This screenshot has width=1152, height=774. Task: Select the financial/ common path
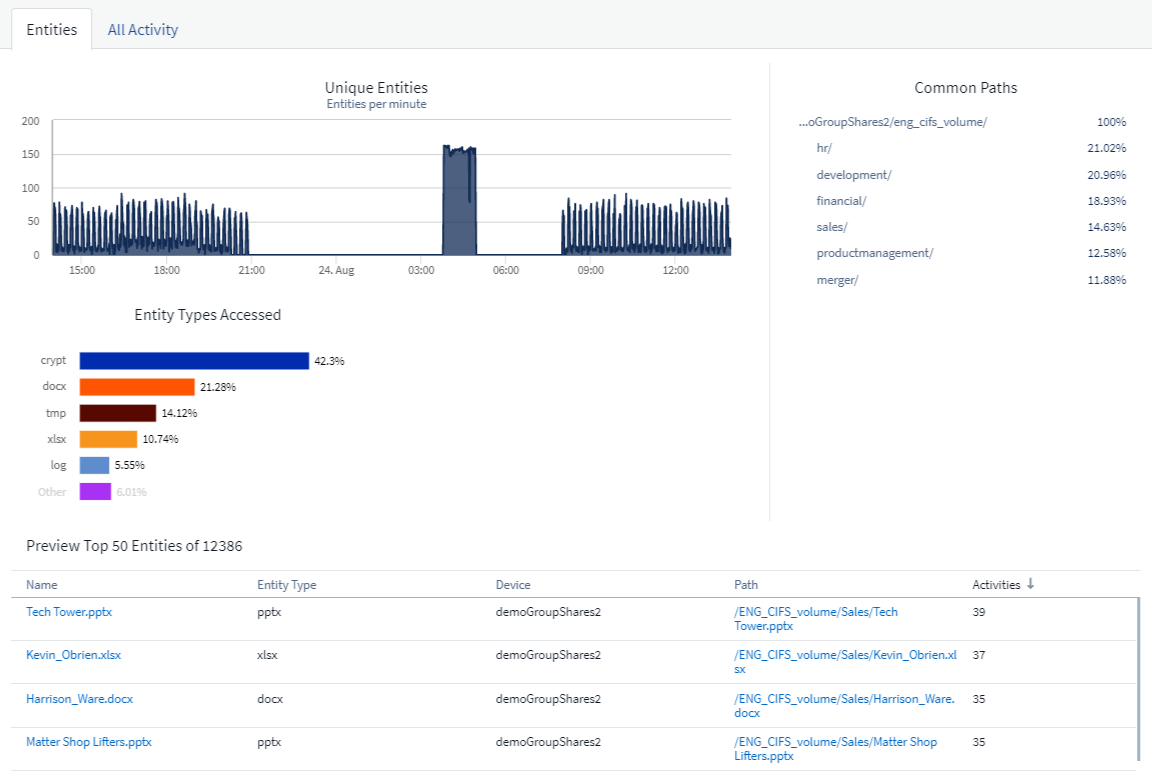pos(841,201)
